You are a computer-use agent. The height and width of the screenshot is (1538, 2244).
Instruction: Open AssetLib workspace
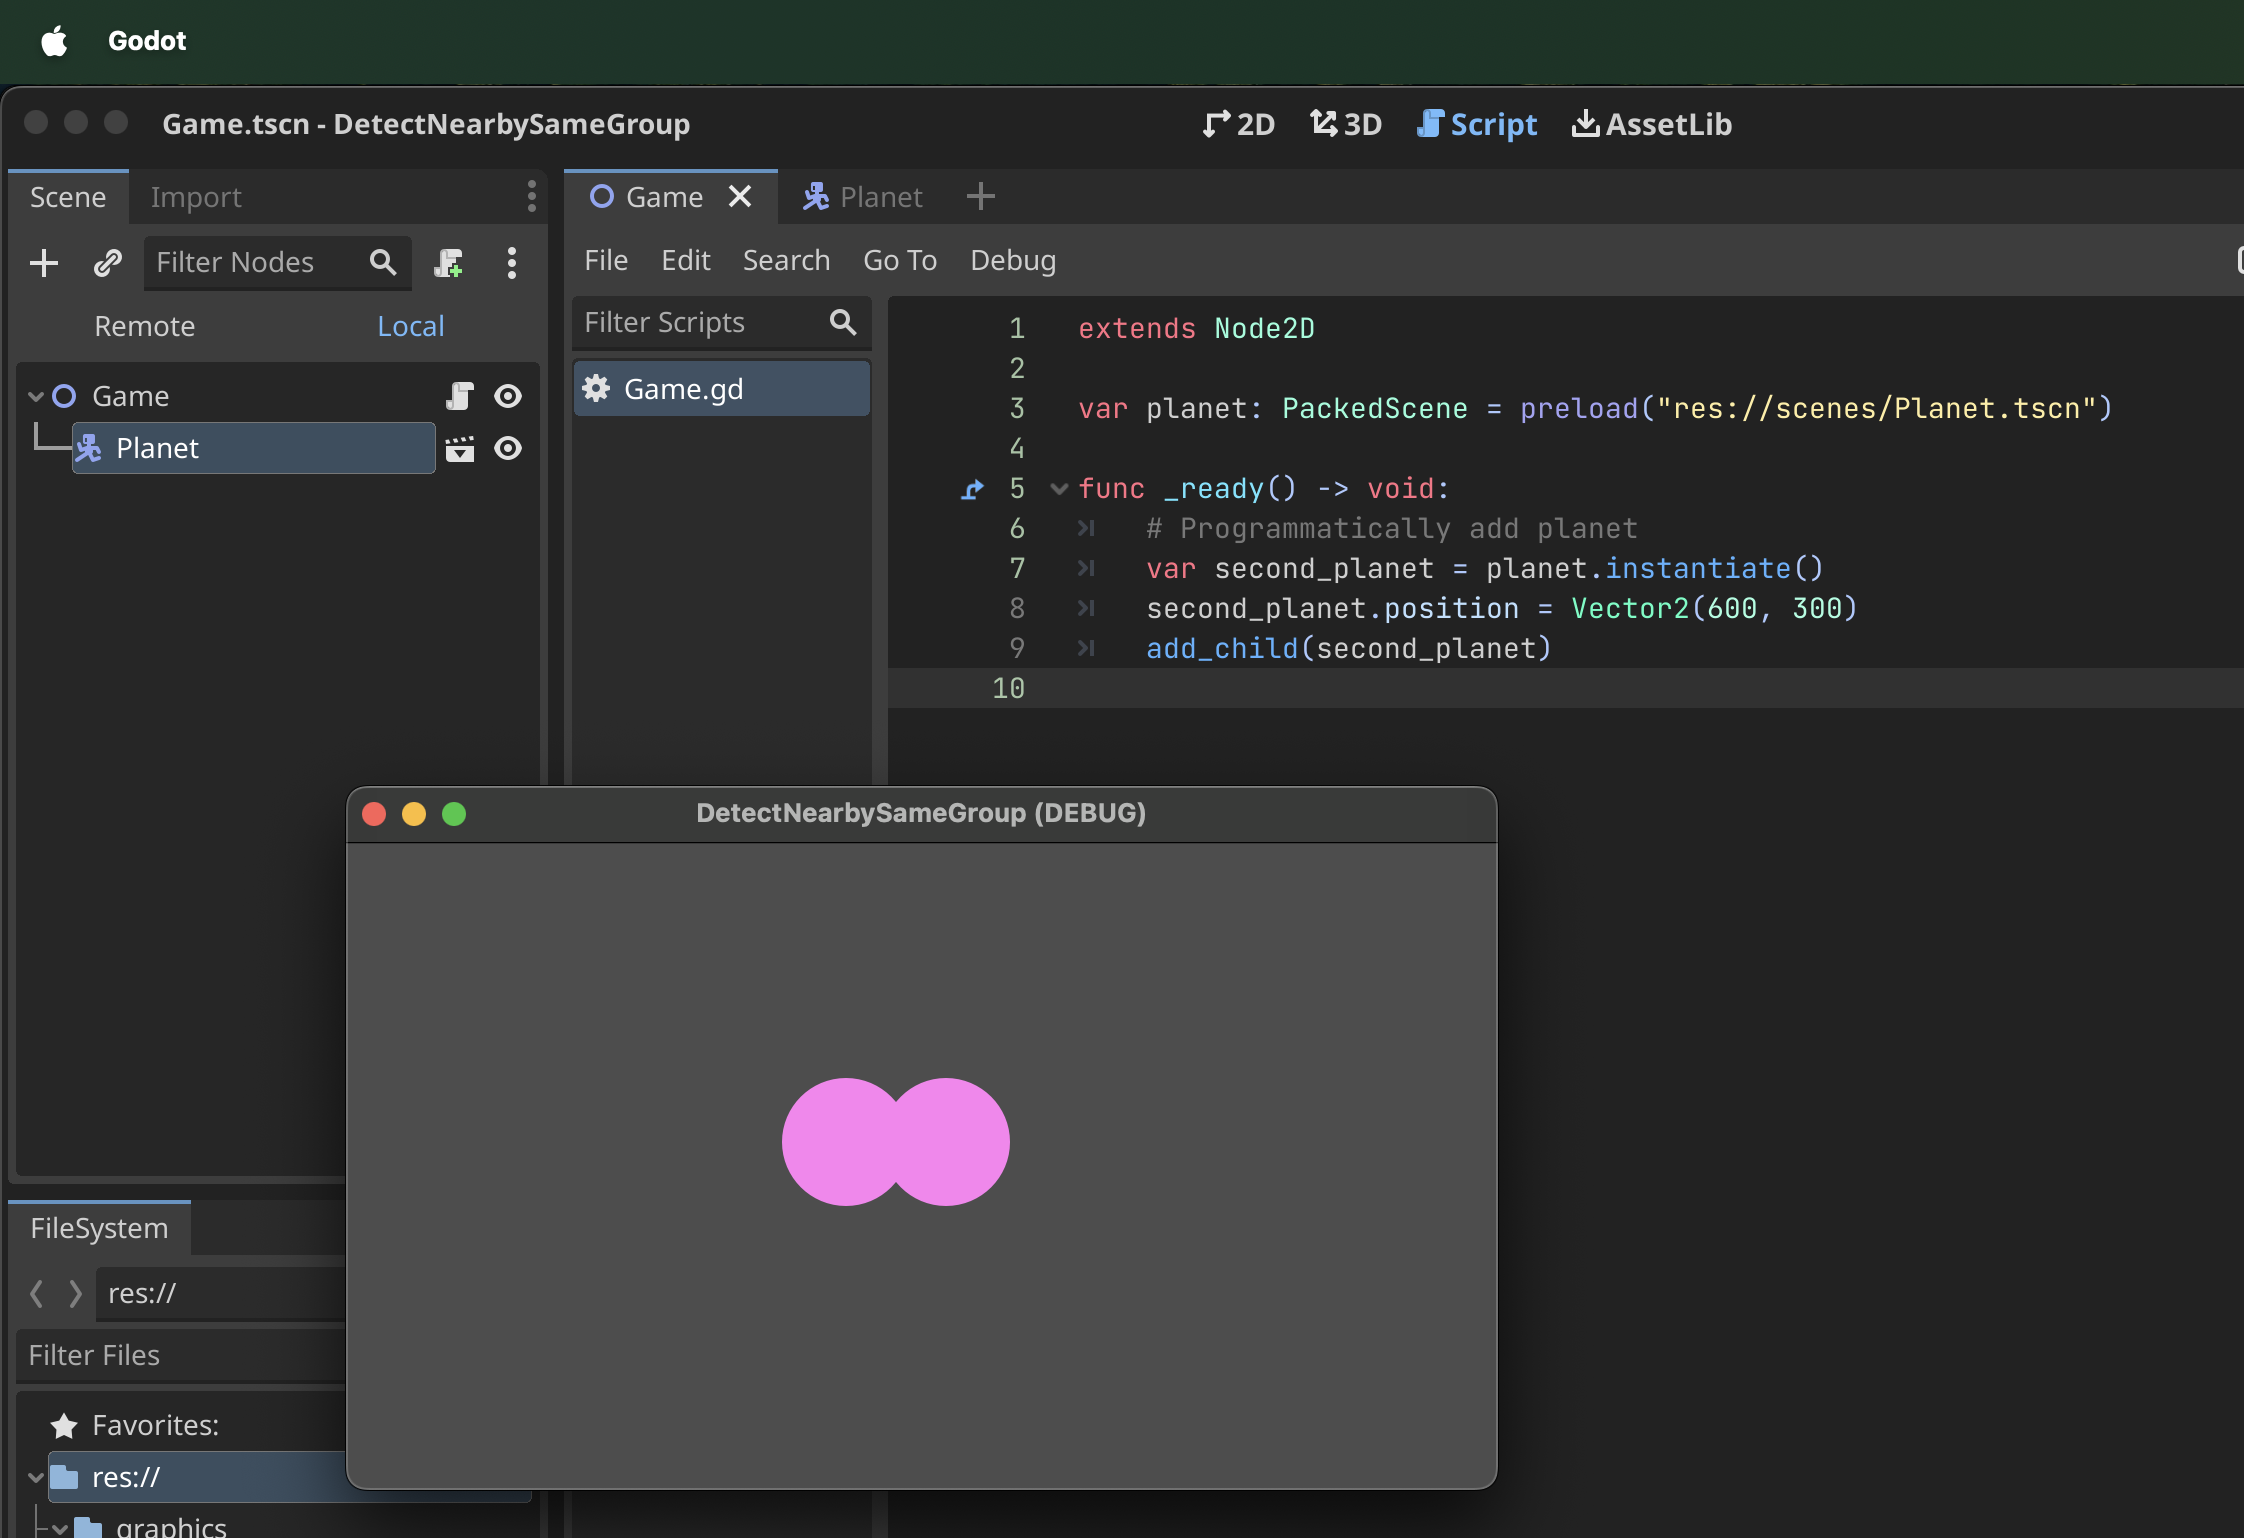pyautogui.click(x=1652, y=124)
